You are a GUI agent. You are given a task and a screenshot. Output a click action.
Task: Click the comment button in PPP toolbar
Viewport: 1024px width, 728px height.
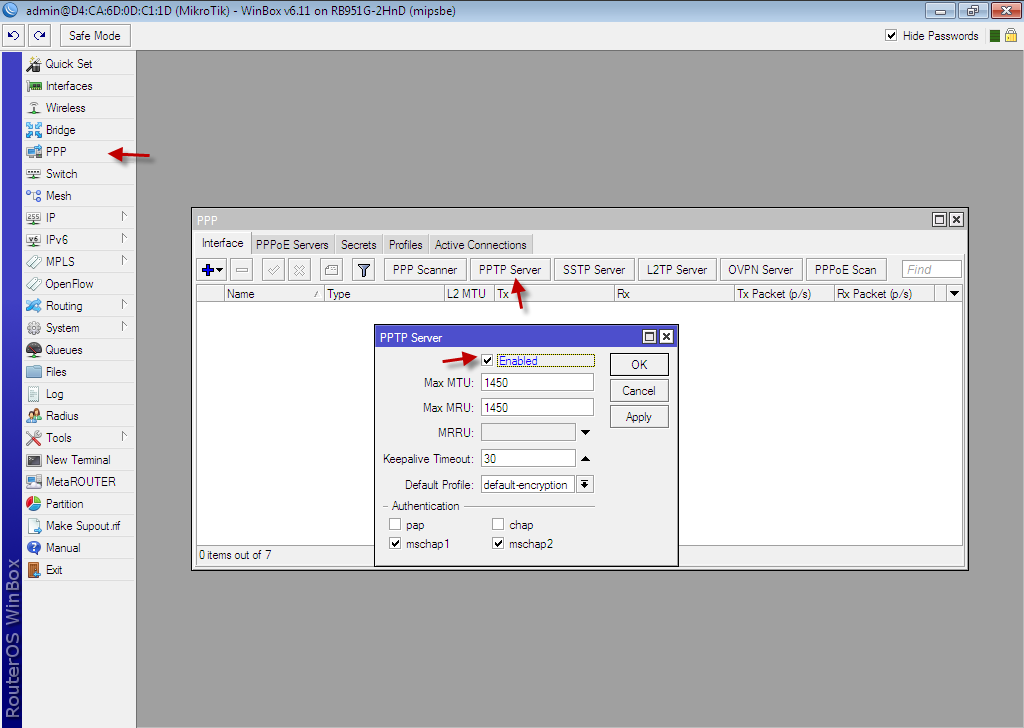(x=332, y=270)
